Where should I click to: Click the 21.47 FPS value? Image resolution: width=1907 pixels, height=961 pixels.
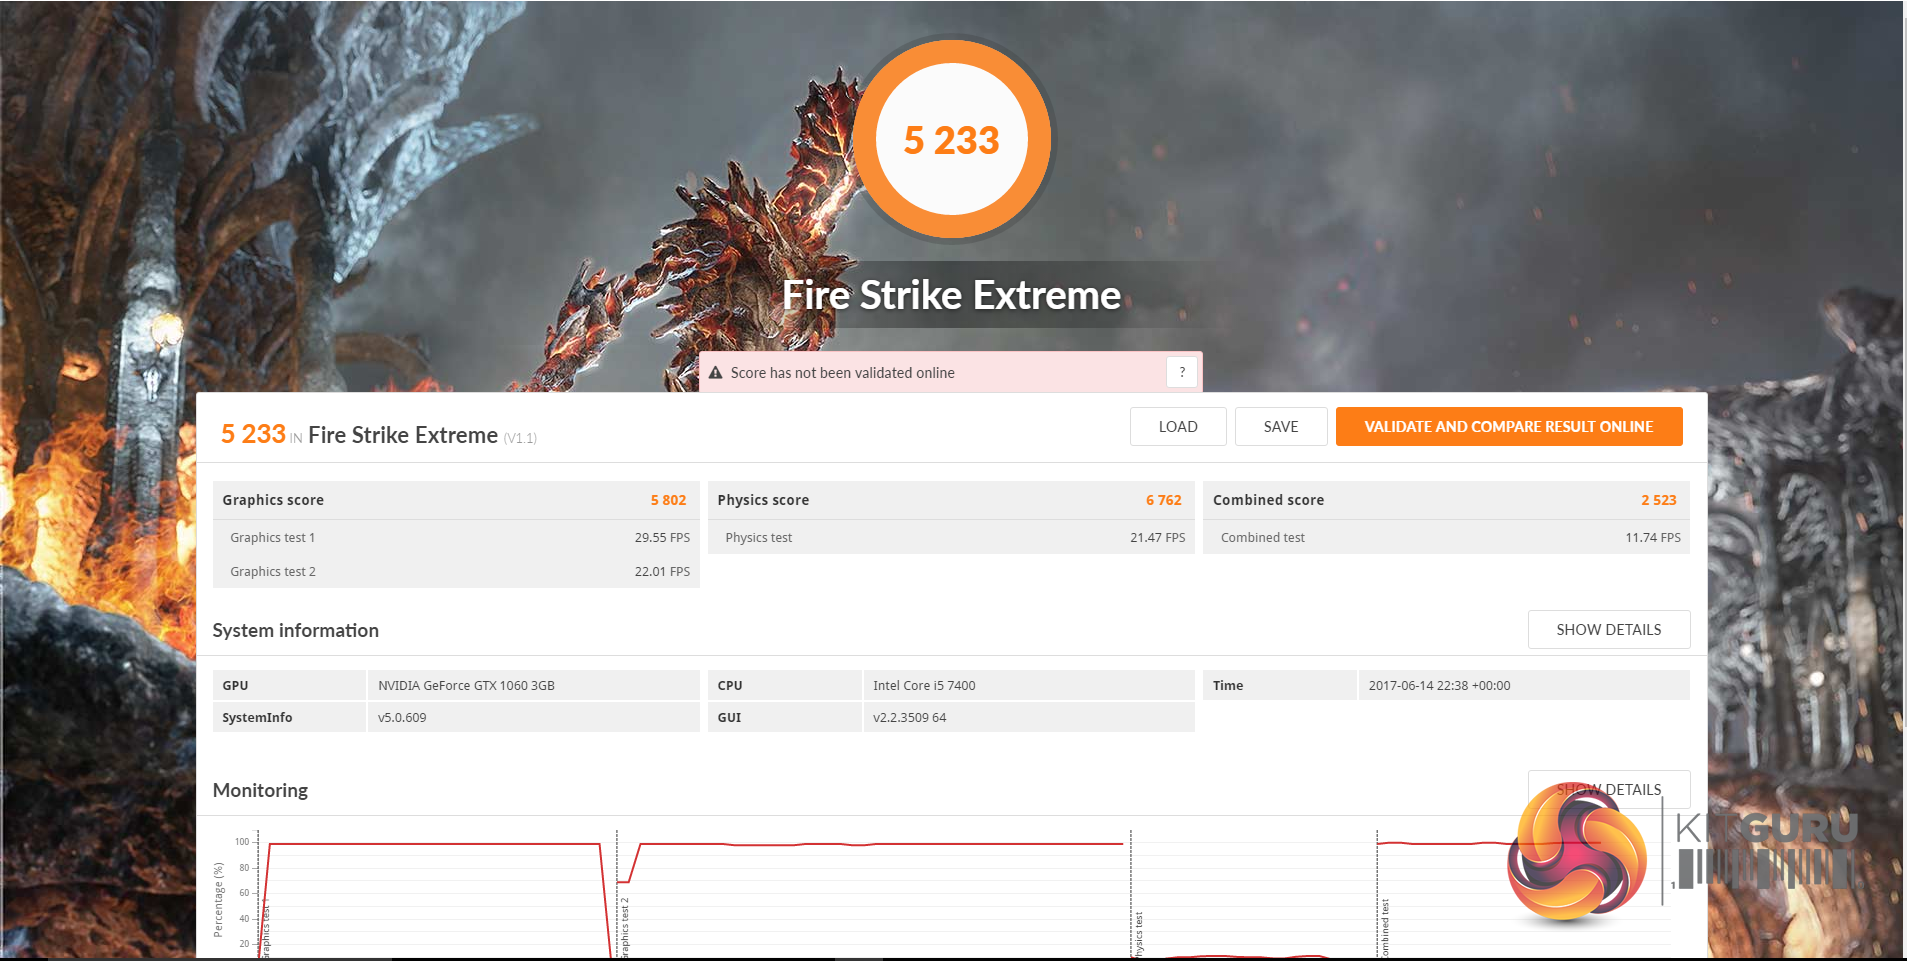click(1158, 537)
